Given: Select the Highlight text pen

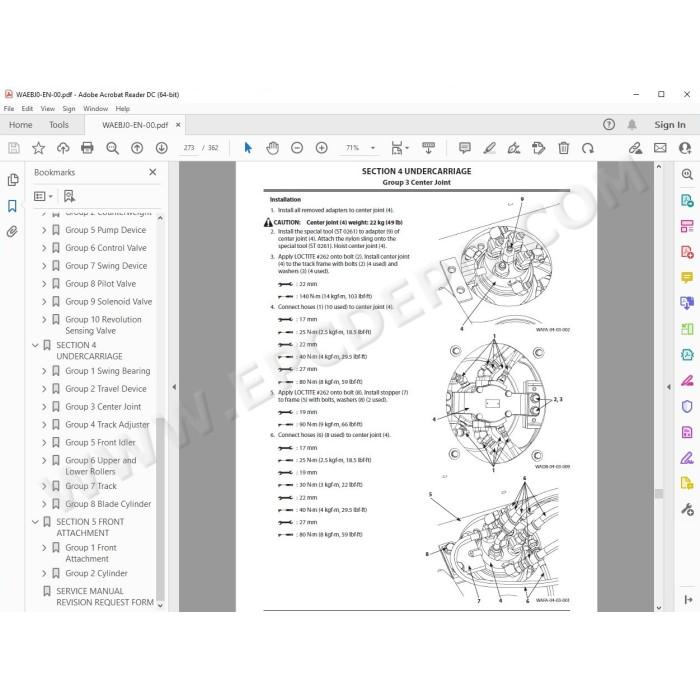Looking at the screenshot, I should pos(489,148).
